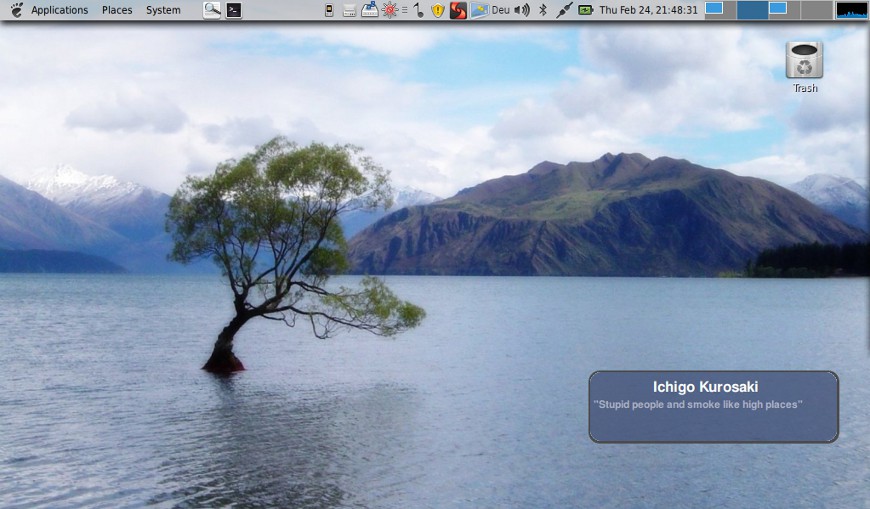Click the Bluetooth tray icon
The height and width of the screenshot is (509, 870).
(x=543, y=10)
